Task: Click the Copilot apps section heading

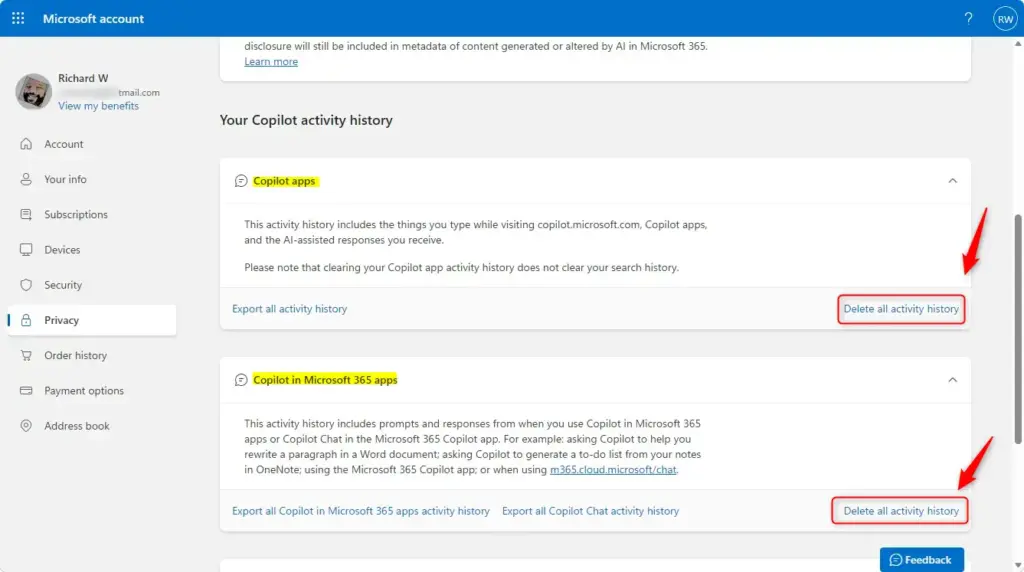Action: coord(284,181)
